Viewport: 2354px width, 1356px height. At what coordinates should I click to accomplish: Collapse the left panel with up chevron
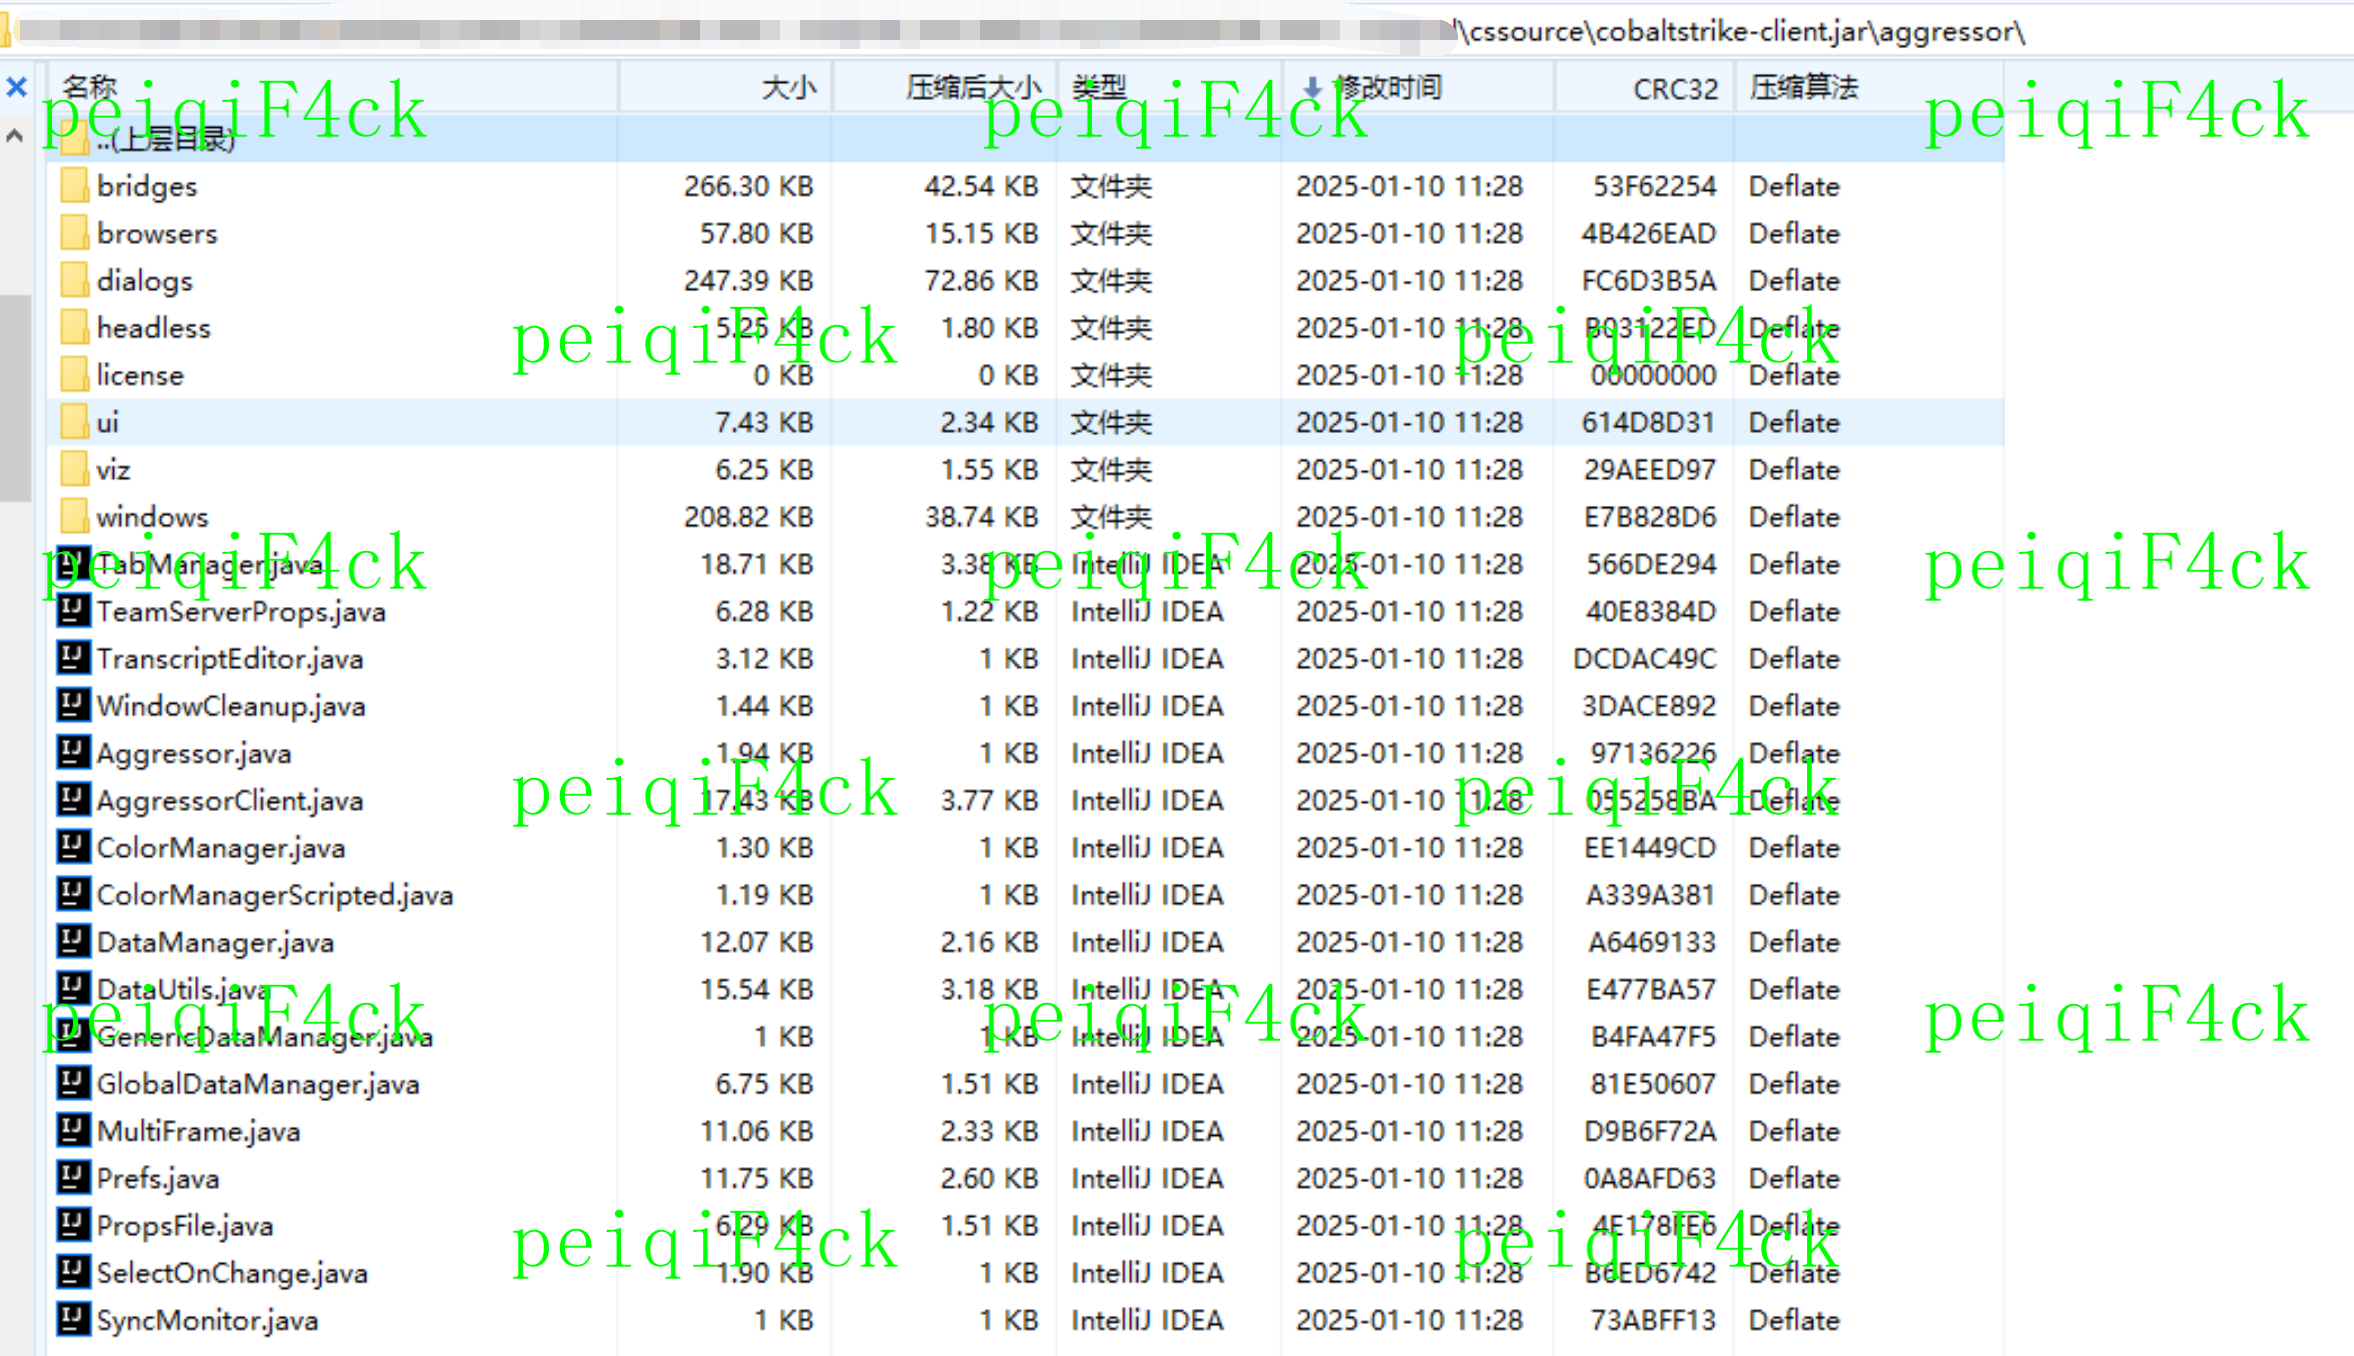pos(15,136)
